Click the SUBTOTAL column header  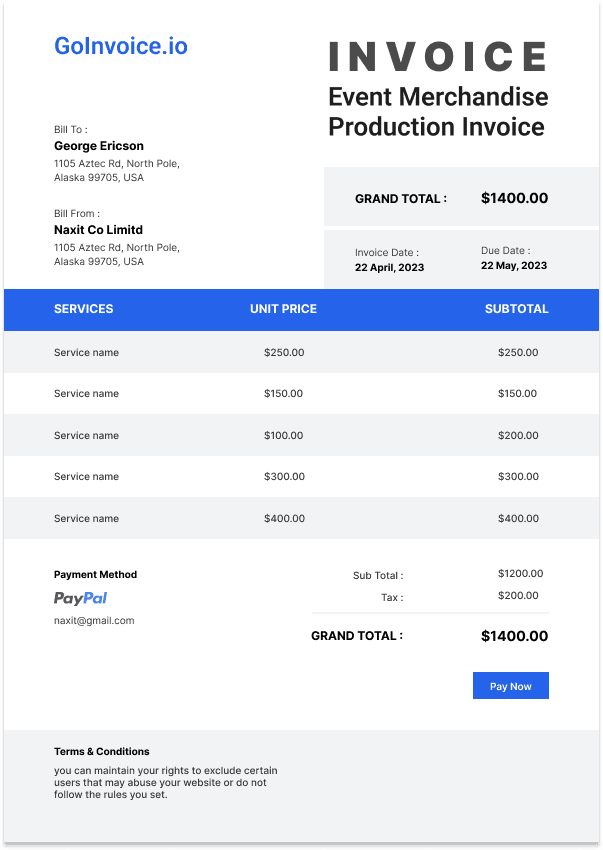coord(516,309)
